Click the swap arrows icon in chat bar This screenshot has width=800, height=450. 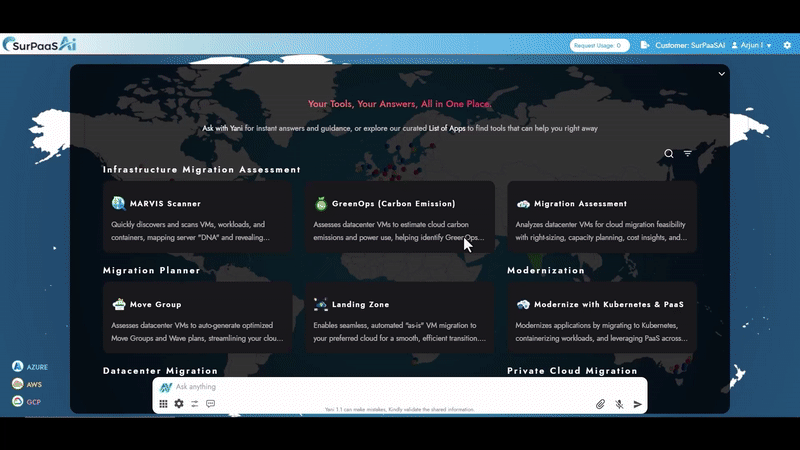pos(195,404)
